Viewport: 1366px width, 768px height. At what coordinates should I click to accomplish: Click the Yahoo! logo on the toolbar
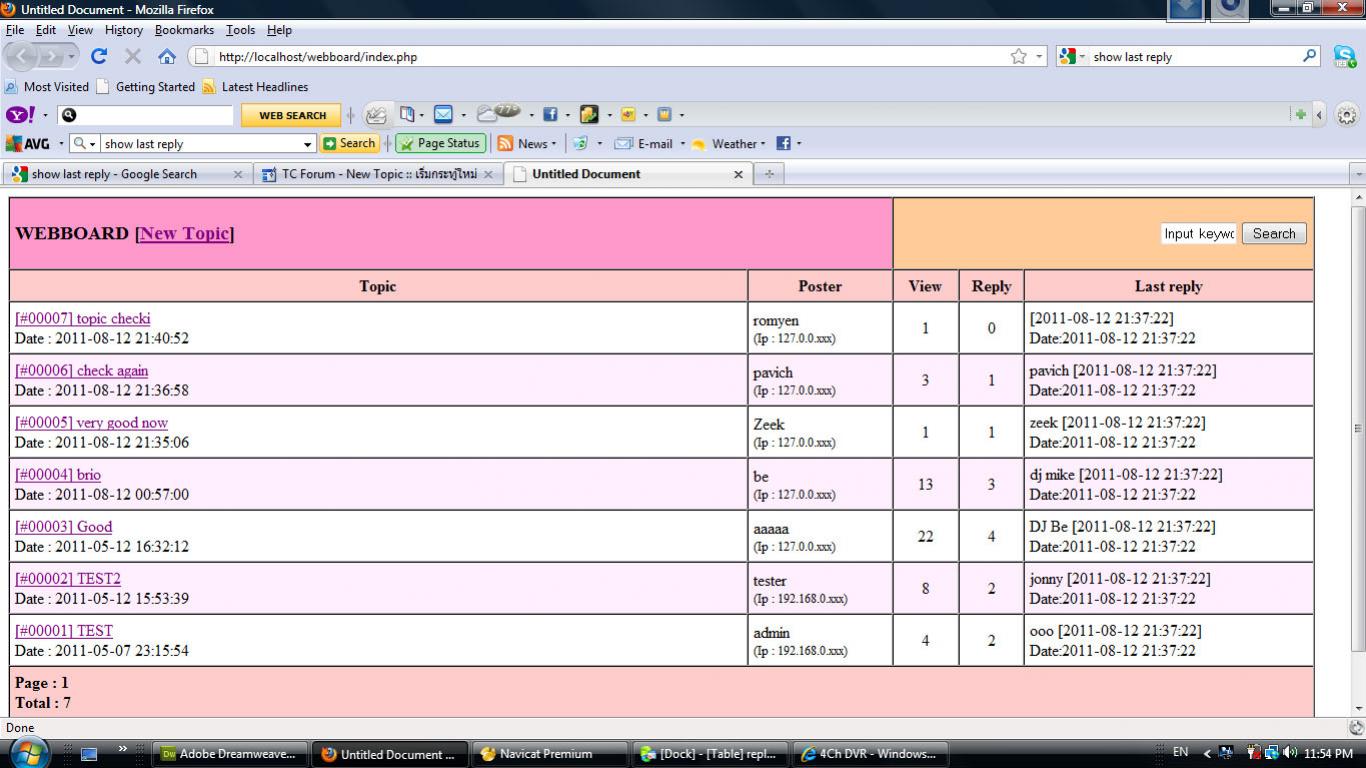point(21,115)
